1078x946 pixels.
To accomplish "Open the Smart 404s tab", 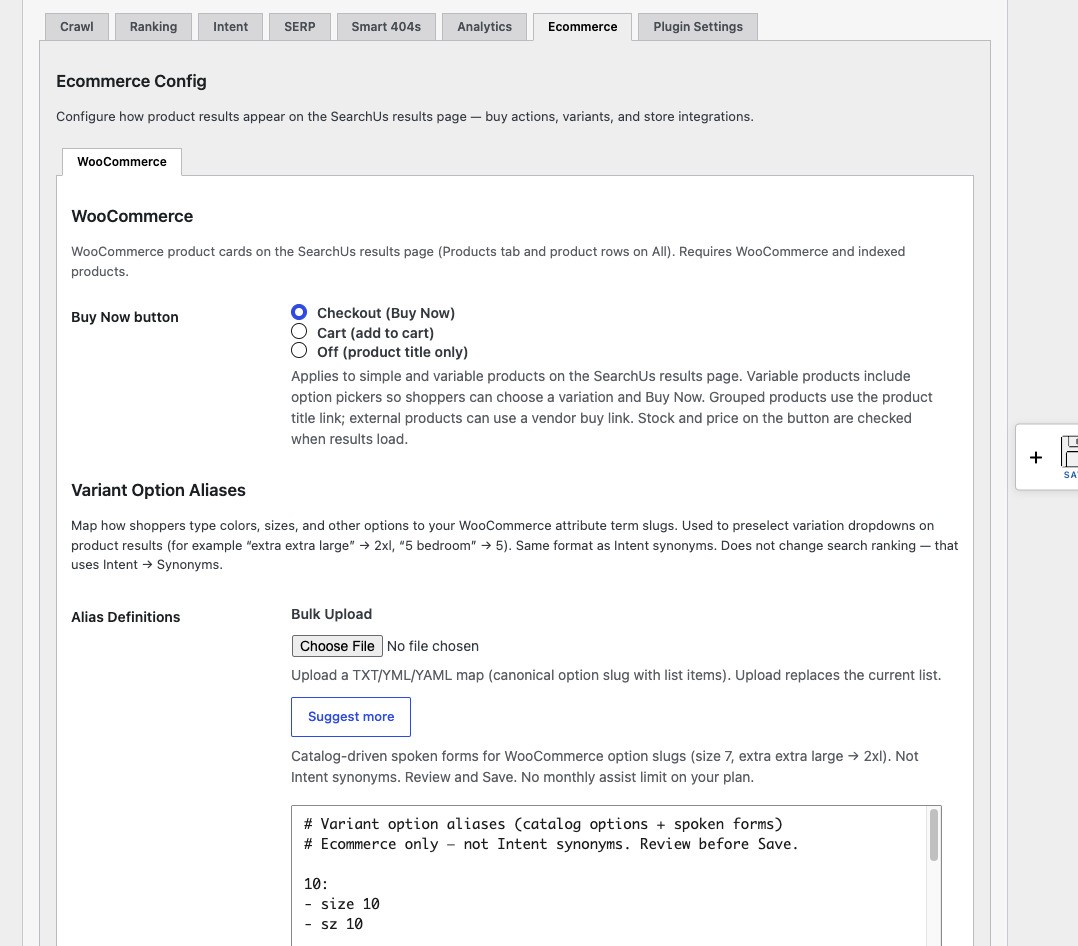I will [x=386, y=27].
